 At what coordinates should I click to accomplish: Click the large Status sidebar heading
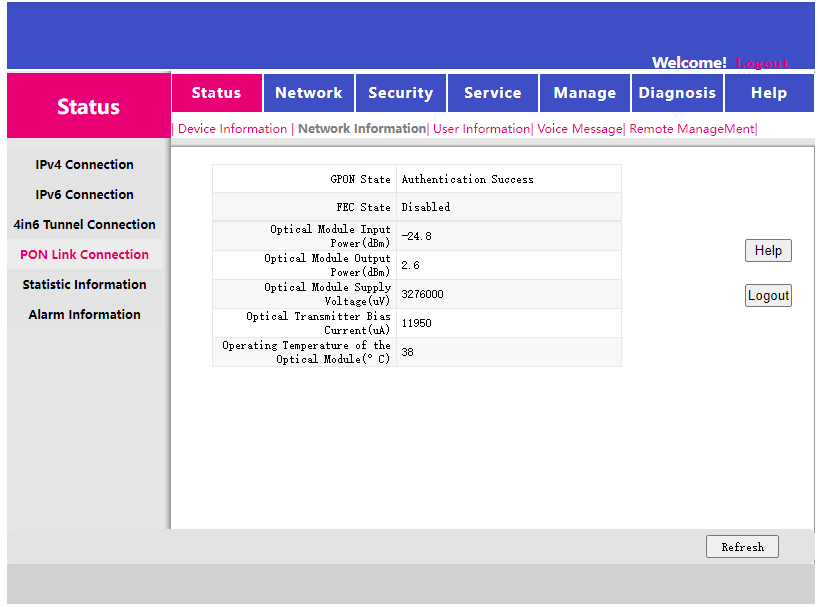pyautogui.click(x=88, y=107)
